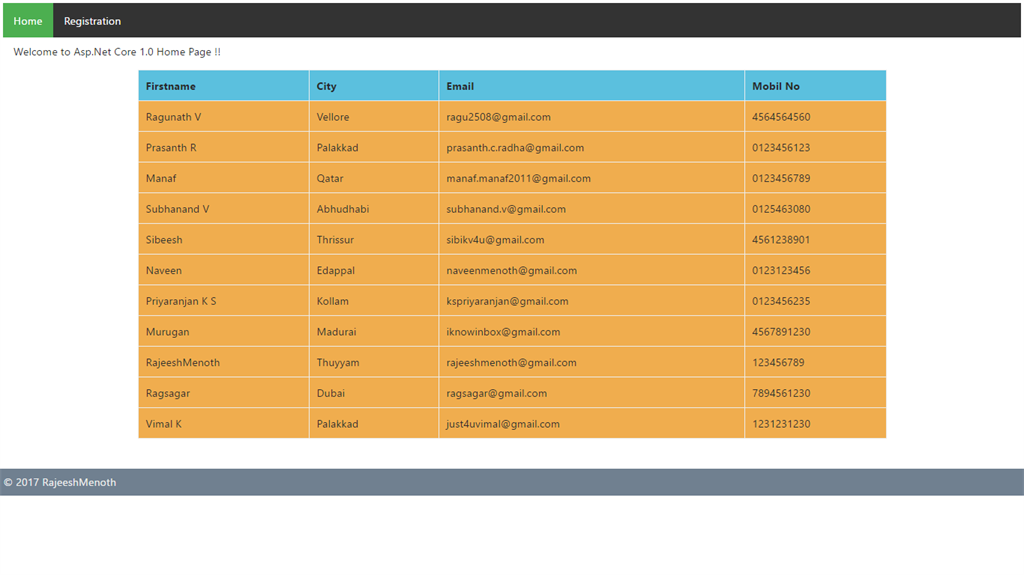
Task: Click mobile number 1231231230
Action: (781, 424)
